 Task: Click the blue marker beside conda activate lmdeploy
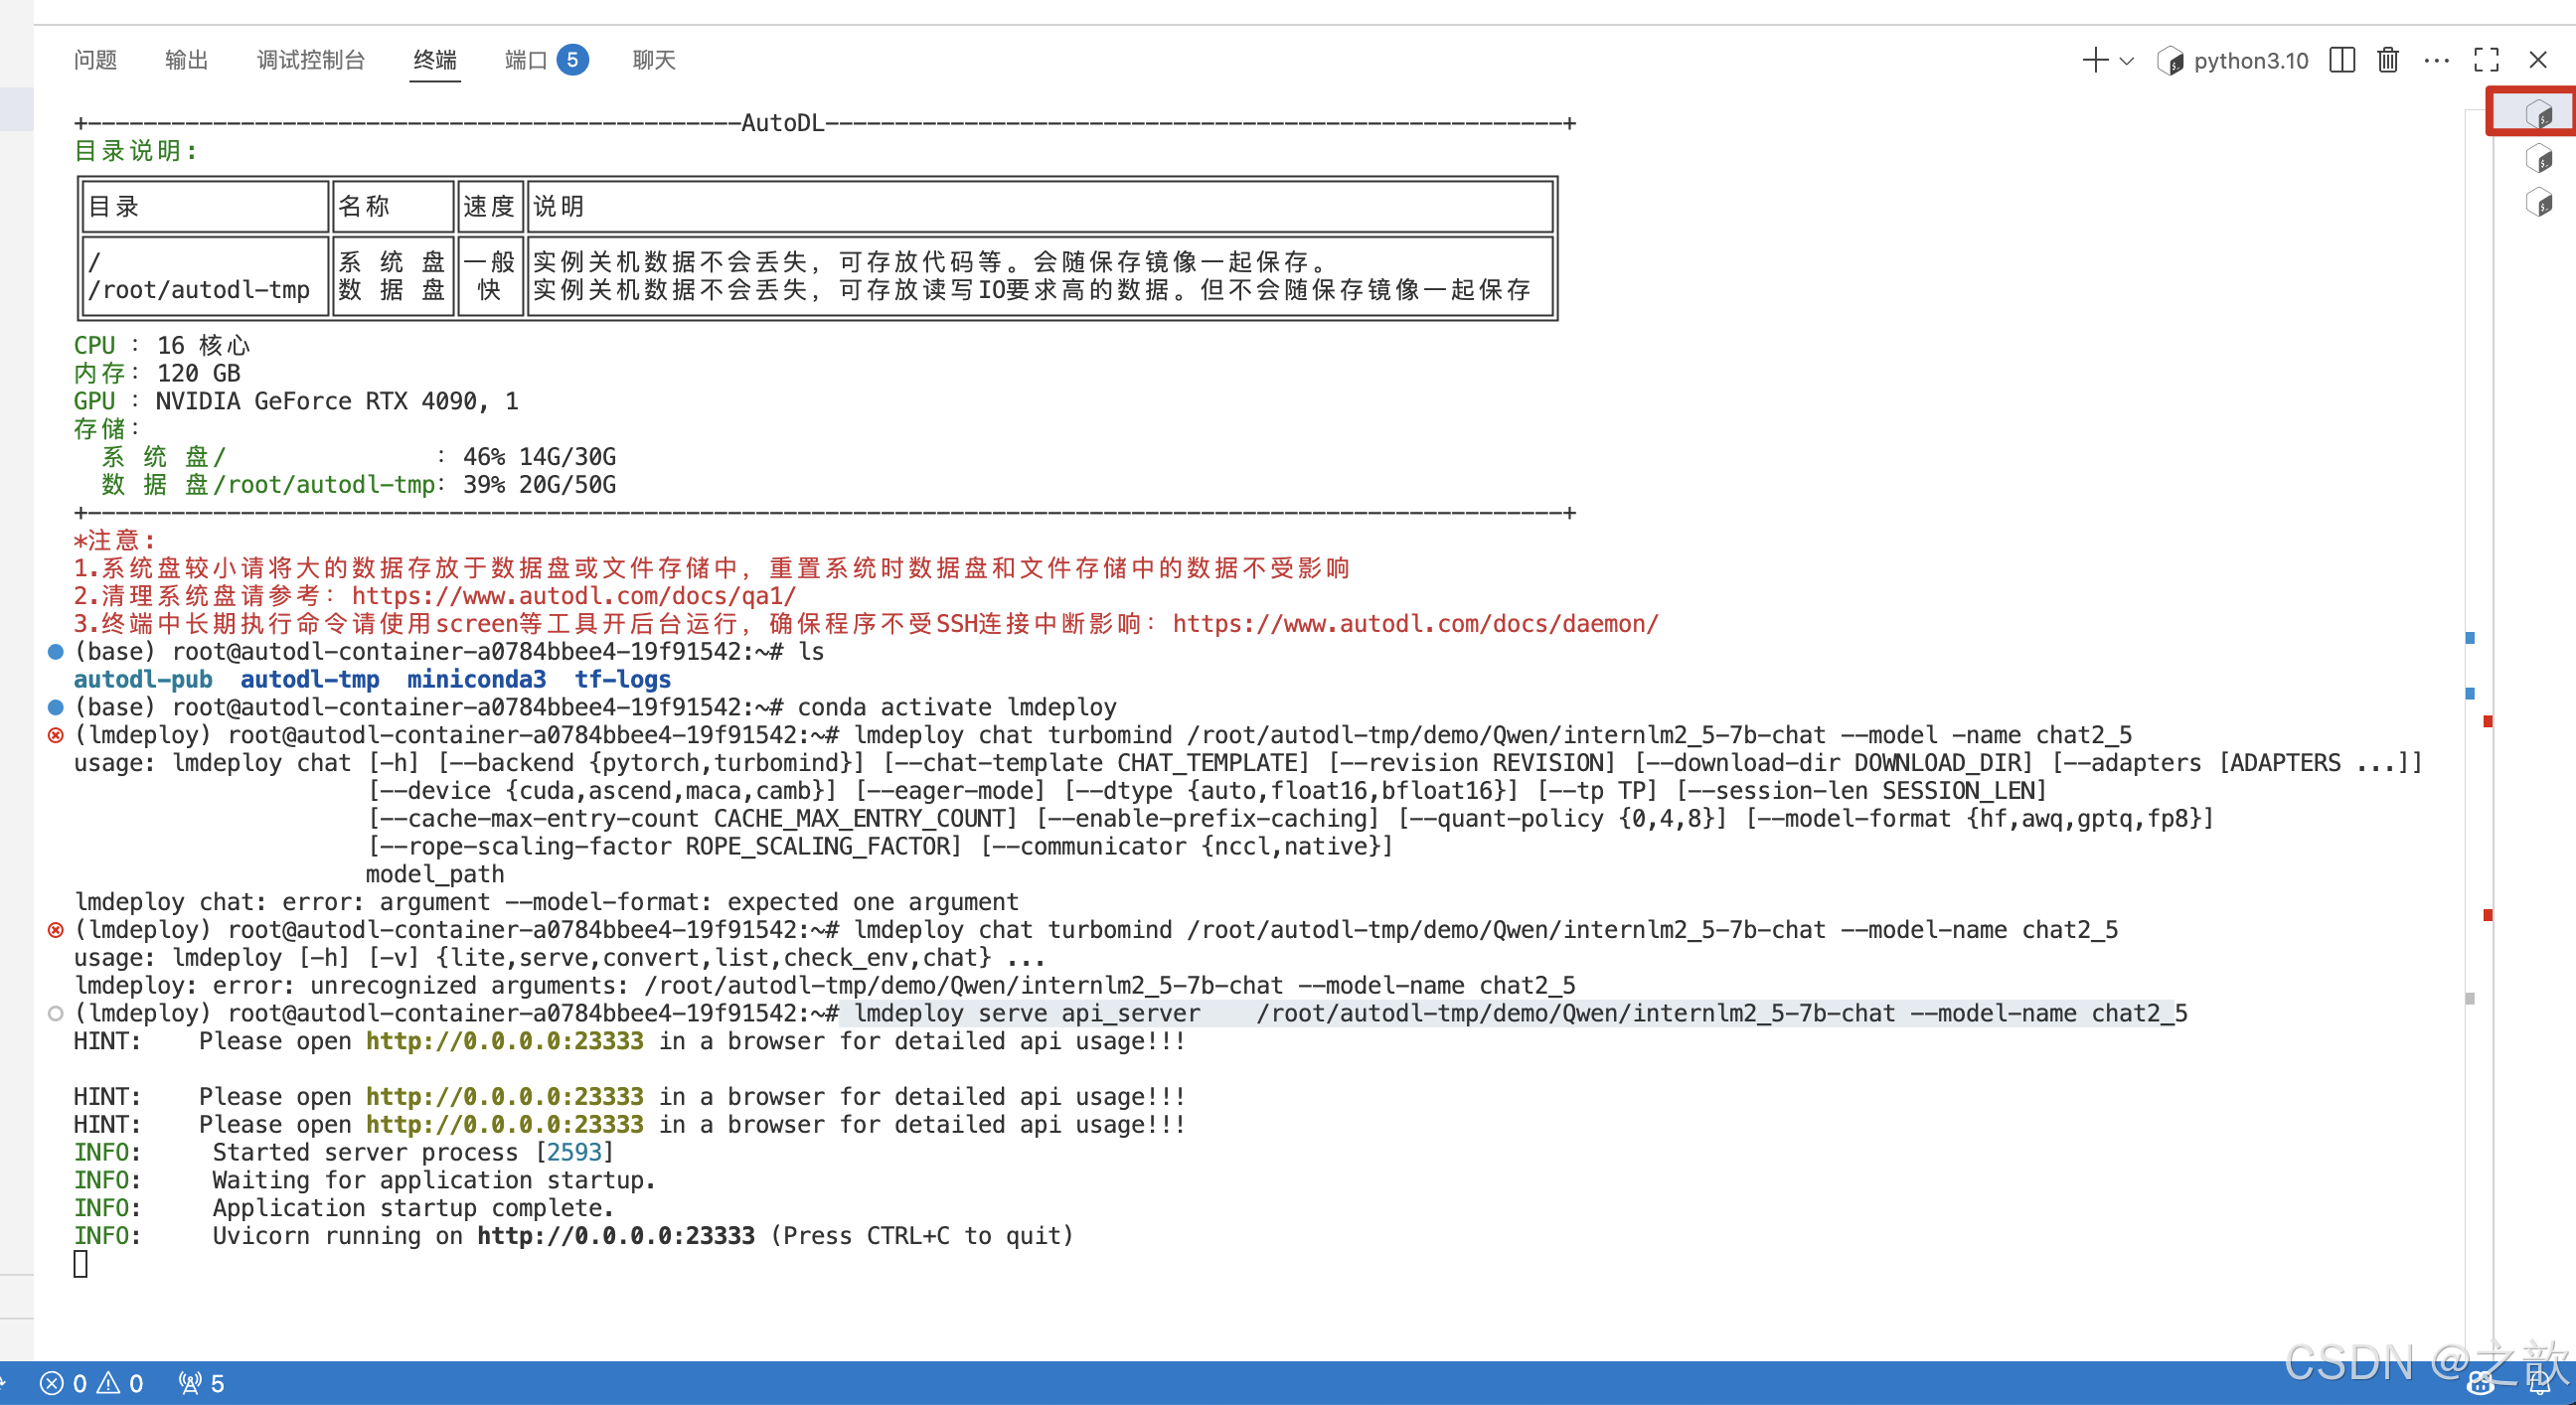[56, 708]
